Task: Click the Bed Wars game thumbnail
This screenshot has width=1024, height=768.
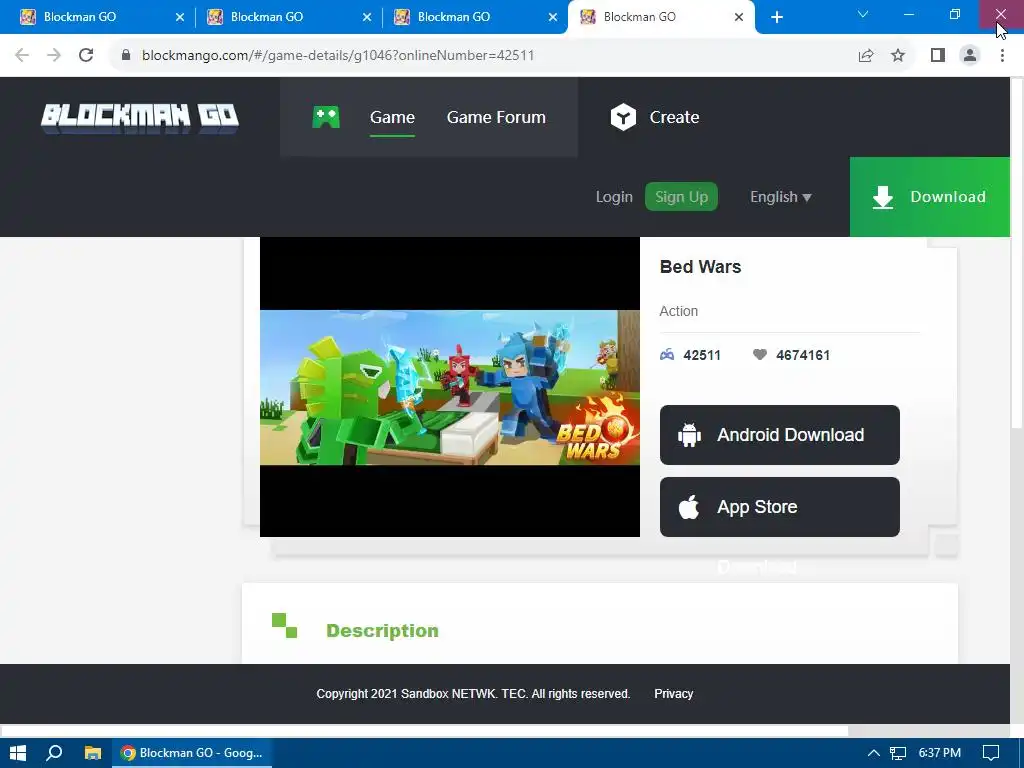Action: 449,387
